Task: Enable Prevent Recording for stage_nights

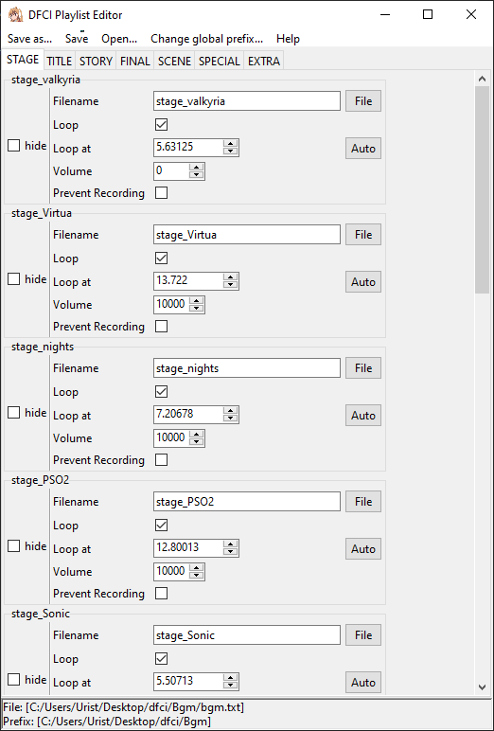Action: tap(161, 460)
